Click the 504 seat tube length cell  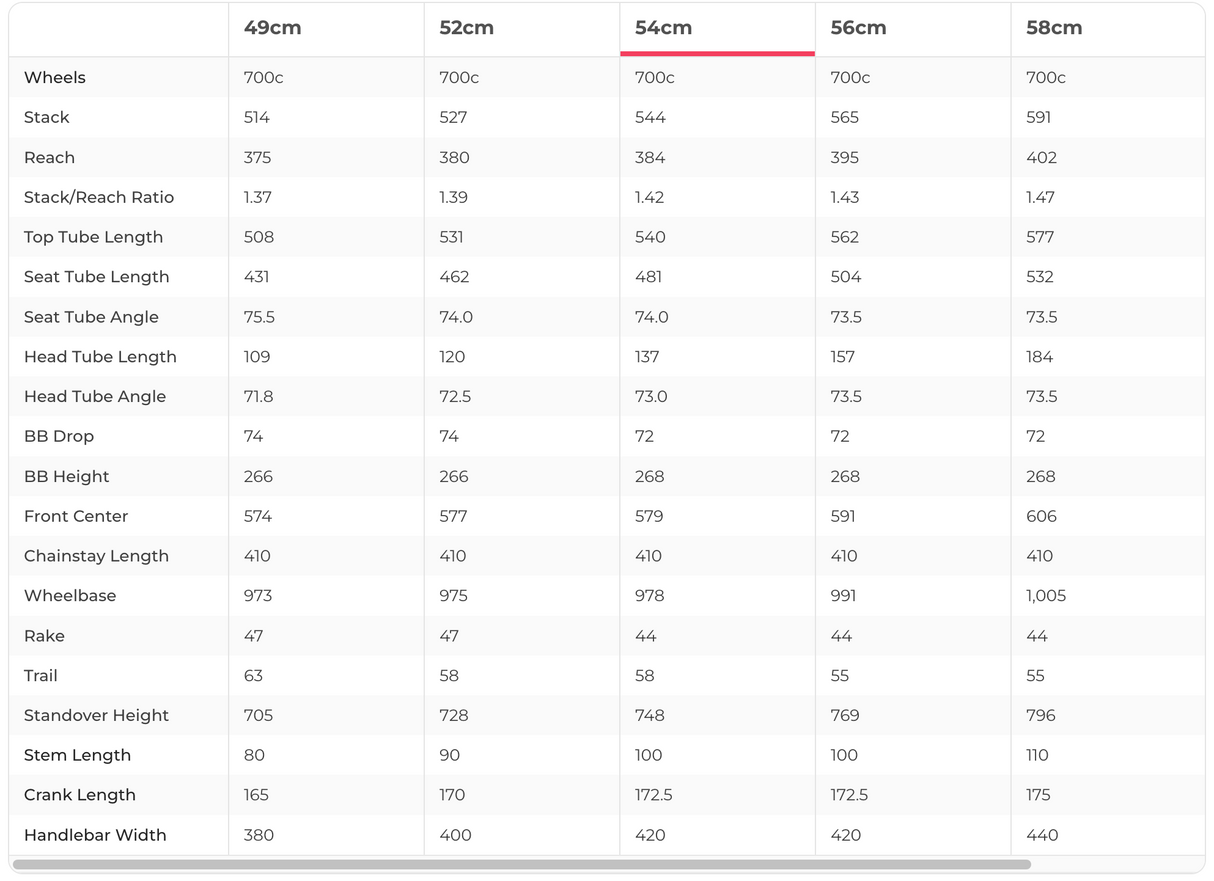(845, 277)
